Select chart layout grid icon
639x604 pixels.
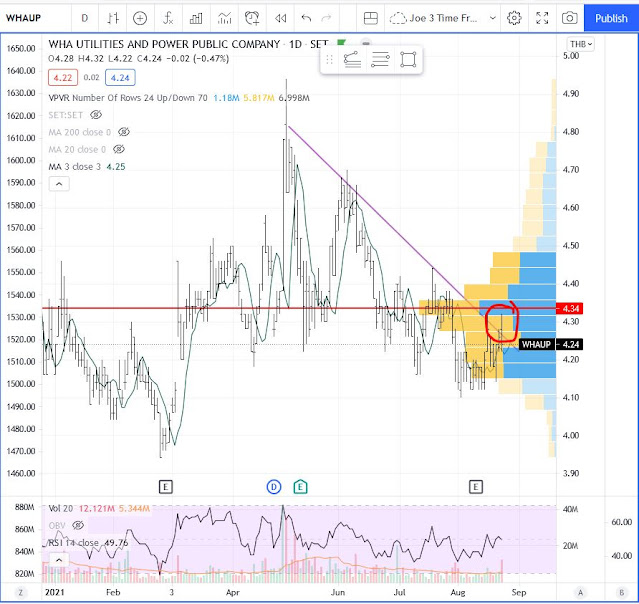[370, 18]
